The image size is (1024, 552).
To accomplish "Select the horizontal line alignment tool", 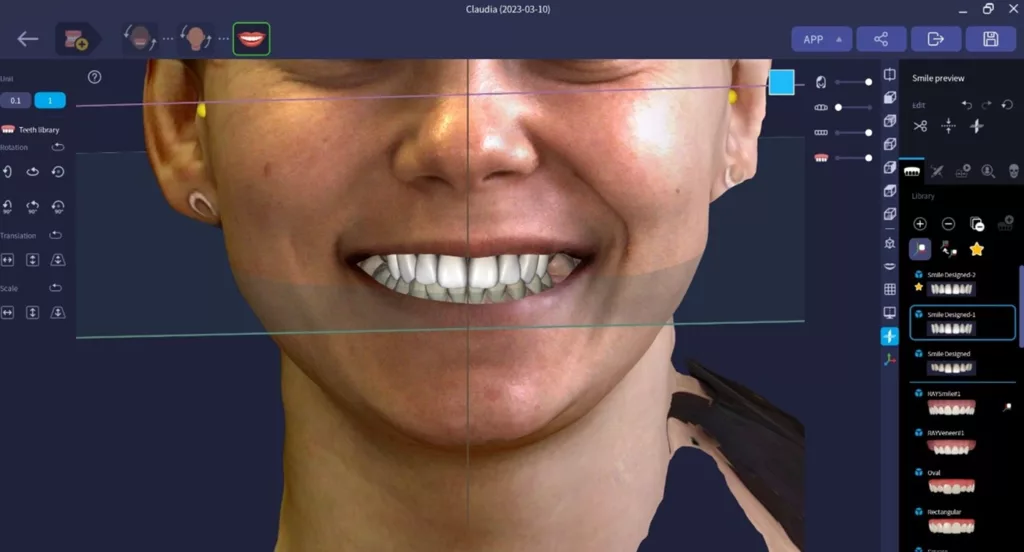I will [948, 126].
